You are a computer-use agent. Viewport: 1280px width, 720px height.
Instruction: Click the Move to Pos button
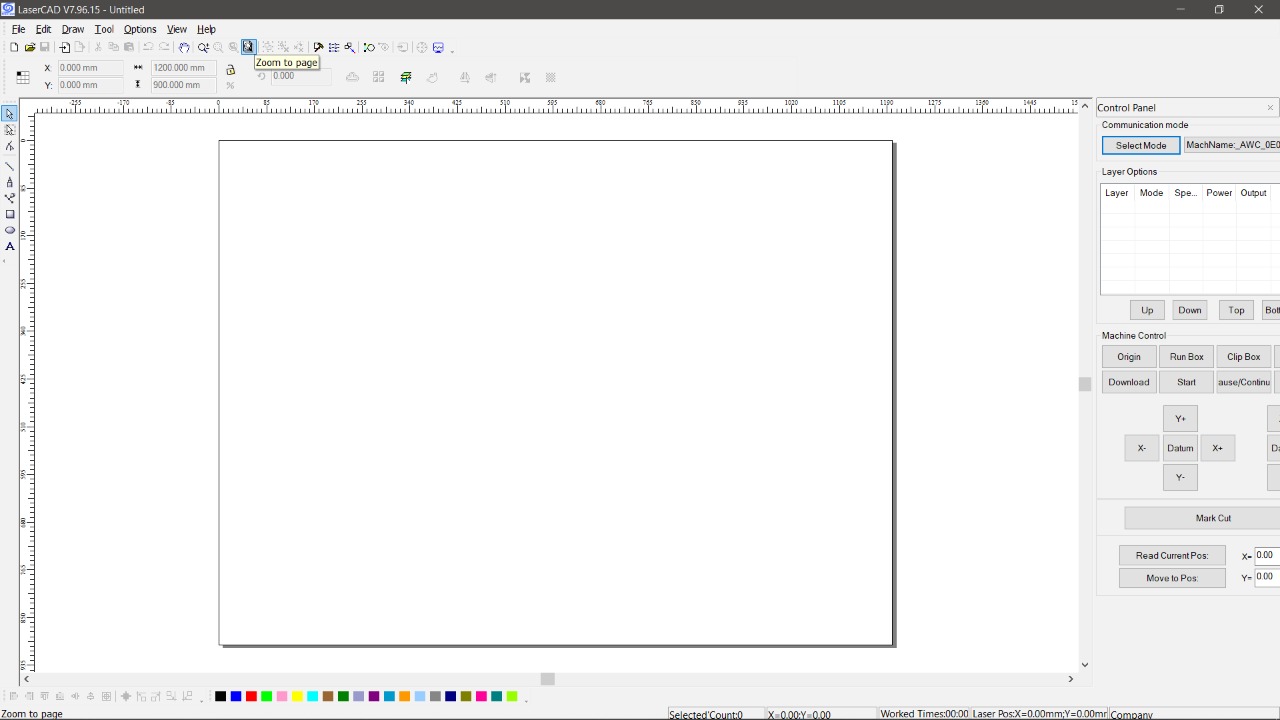[1172, 578]
